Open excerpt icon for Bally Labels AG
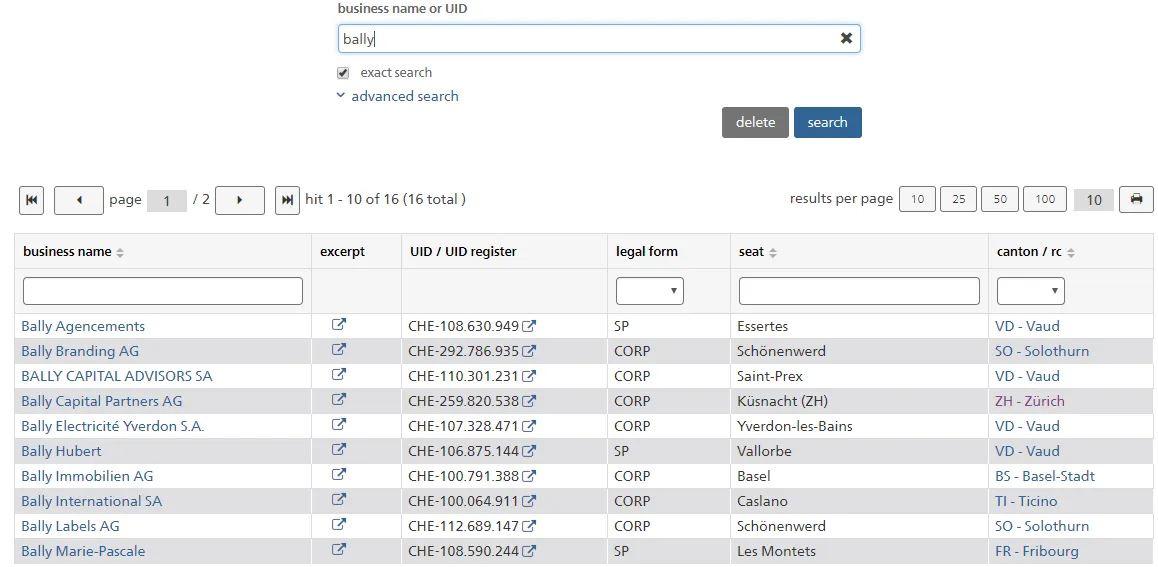The height and width of the screenshot is (567, 1158). [x=338, y=525]
